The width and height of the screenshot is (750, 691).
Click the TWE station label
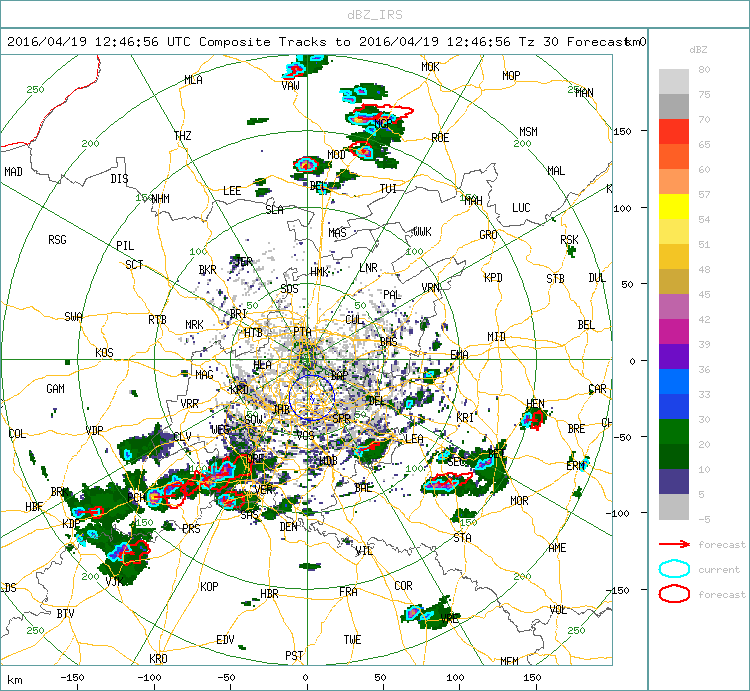(352, 640)
